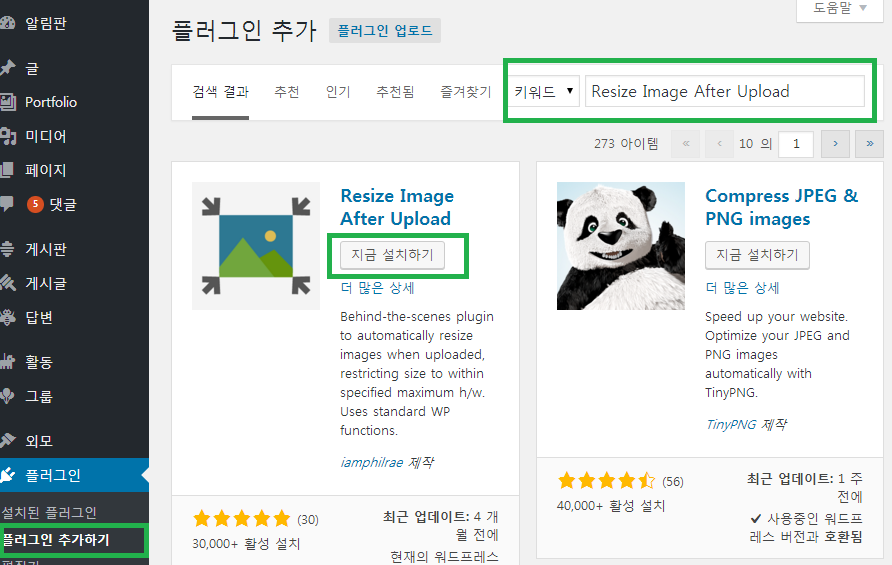Screen dimensions: 892x565
Task: Open the 키워드 search type dropdown
Action: pyautogui.click(x=544, y=91)
